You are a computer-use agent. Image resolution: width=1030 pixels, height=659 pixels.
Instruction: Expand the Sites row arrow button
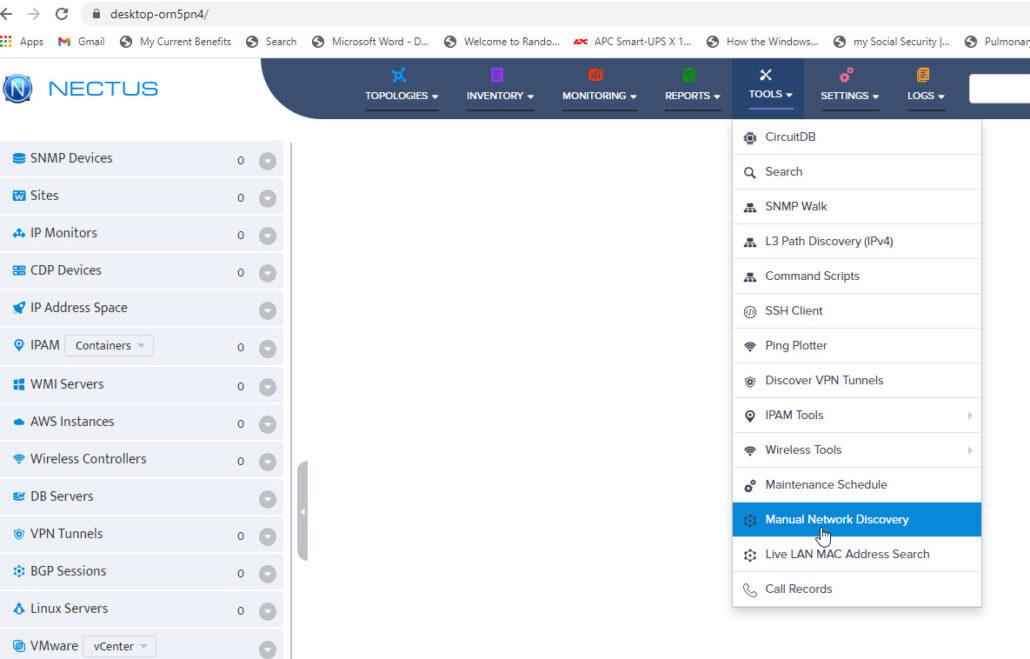(x=267, y=198)
